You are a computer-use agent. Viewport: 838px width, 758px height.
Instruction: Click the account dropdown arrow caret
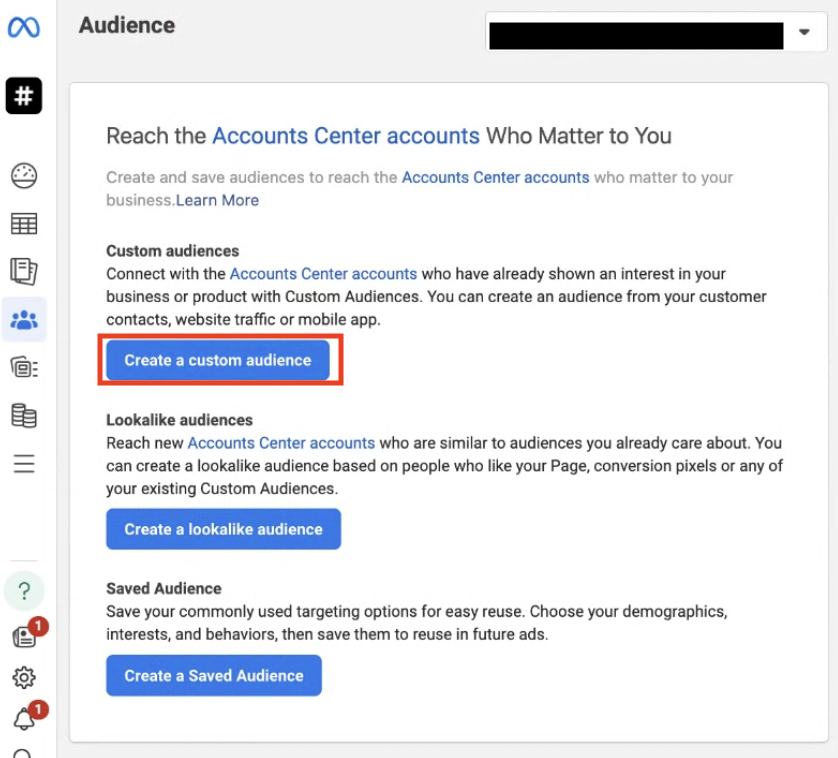click(804, 33)
